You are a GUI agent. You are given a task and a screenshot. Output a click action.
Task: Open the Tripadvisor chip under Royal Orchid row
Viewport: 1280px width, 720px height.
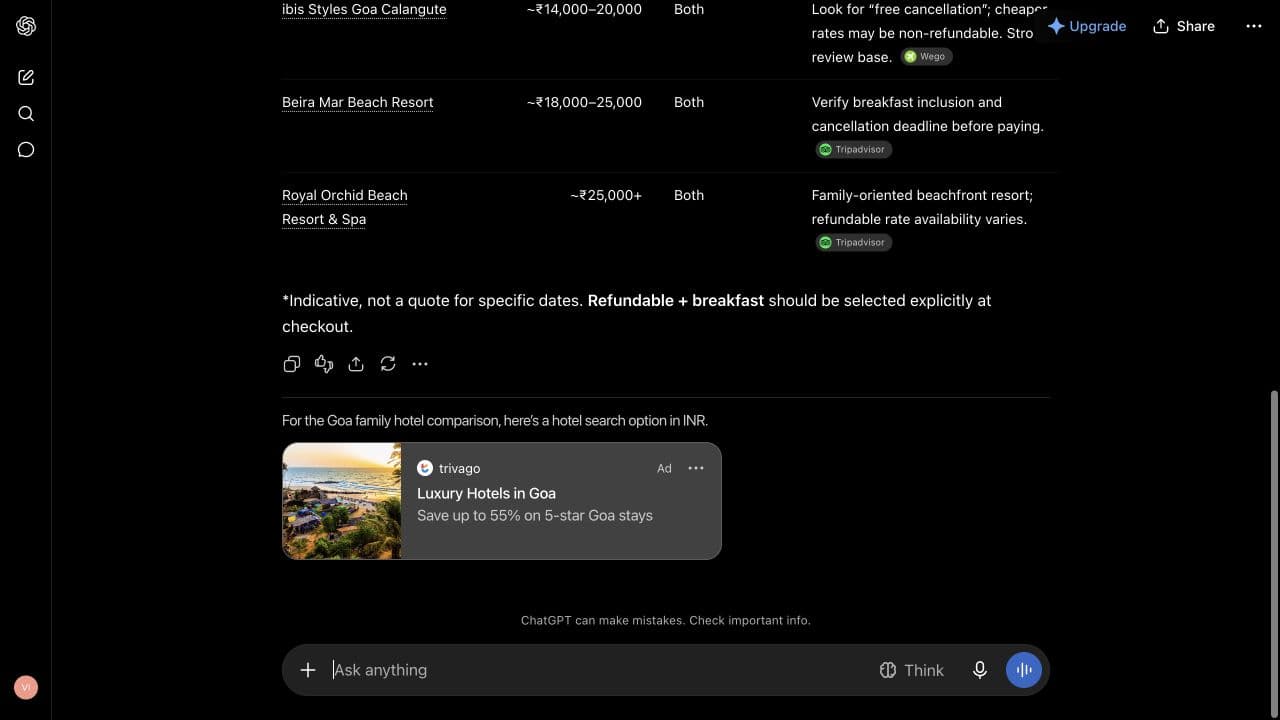853,242
